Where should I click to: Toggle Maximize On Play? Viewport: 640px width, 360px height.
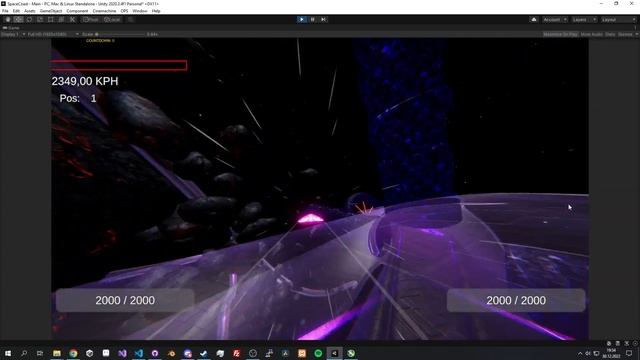click(x=560, y=34)
